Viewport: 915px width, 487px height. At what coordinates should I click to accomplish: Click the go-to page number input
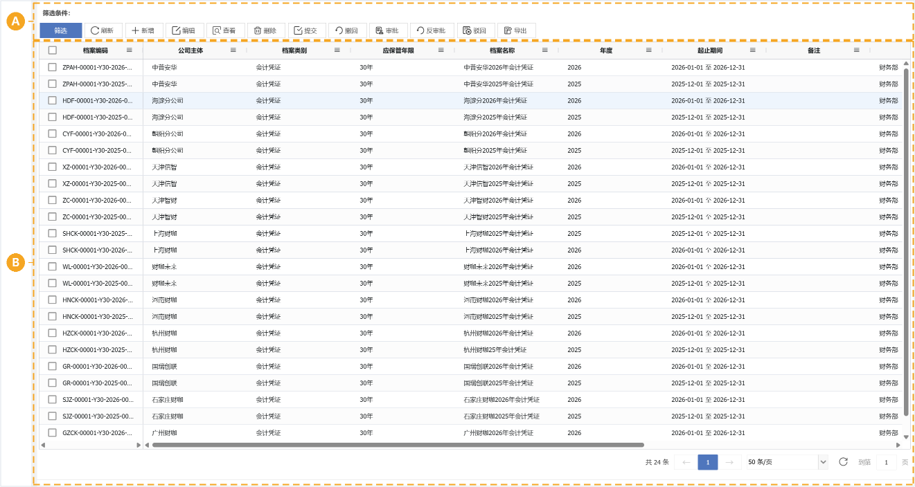(x=886, y=463)
